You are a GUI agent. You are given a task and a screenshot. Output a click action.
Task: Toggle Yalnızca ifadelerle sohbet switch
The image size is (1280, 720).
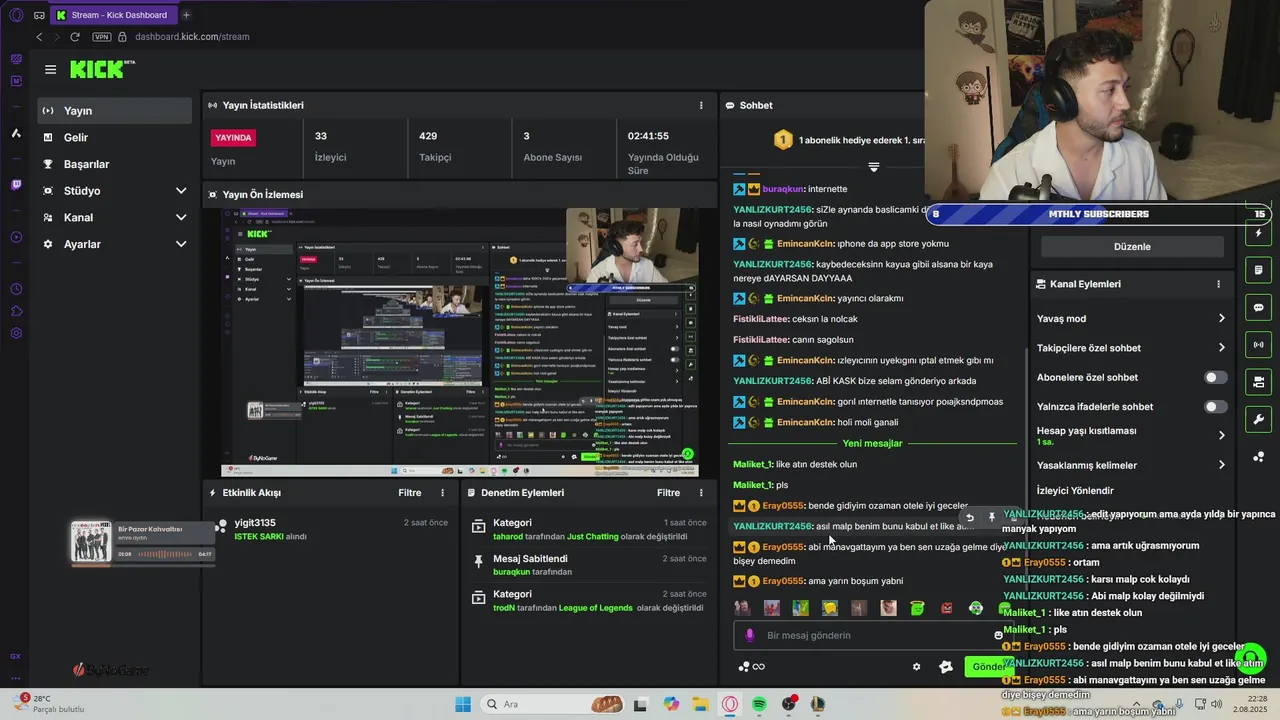pos(1215,407)
